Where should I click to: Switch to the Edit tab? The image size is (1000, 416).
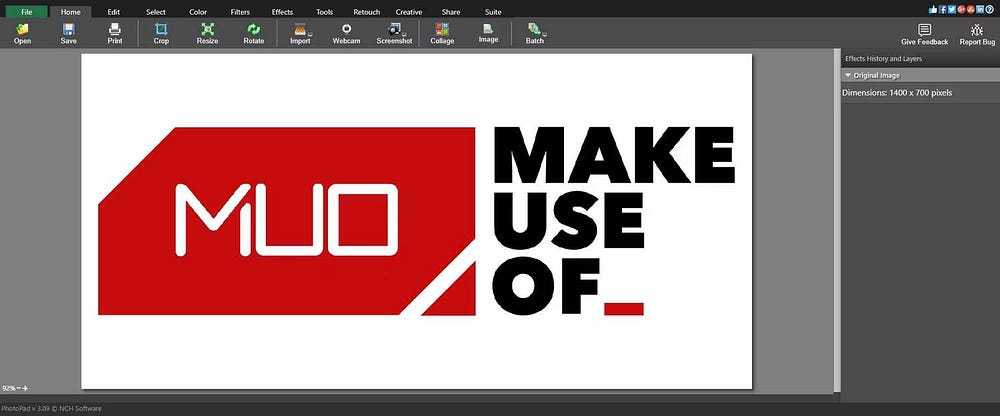click(x=114, y=11)
